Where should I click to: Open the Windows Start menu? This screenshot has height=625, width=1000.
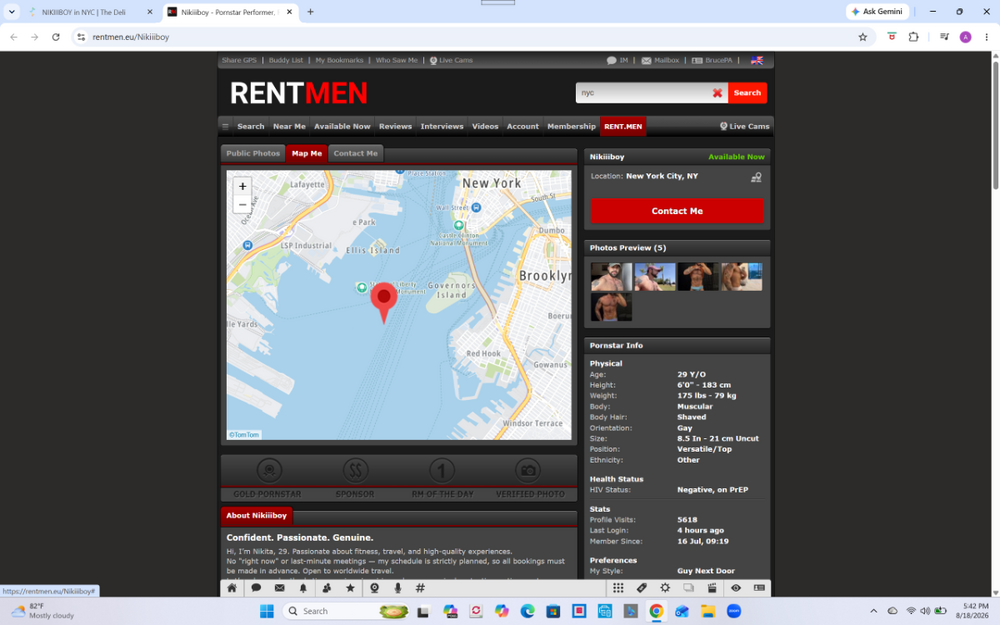267,611
